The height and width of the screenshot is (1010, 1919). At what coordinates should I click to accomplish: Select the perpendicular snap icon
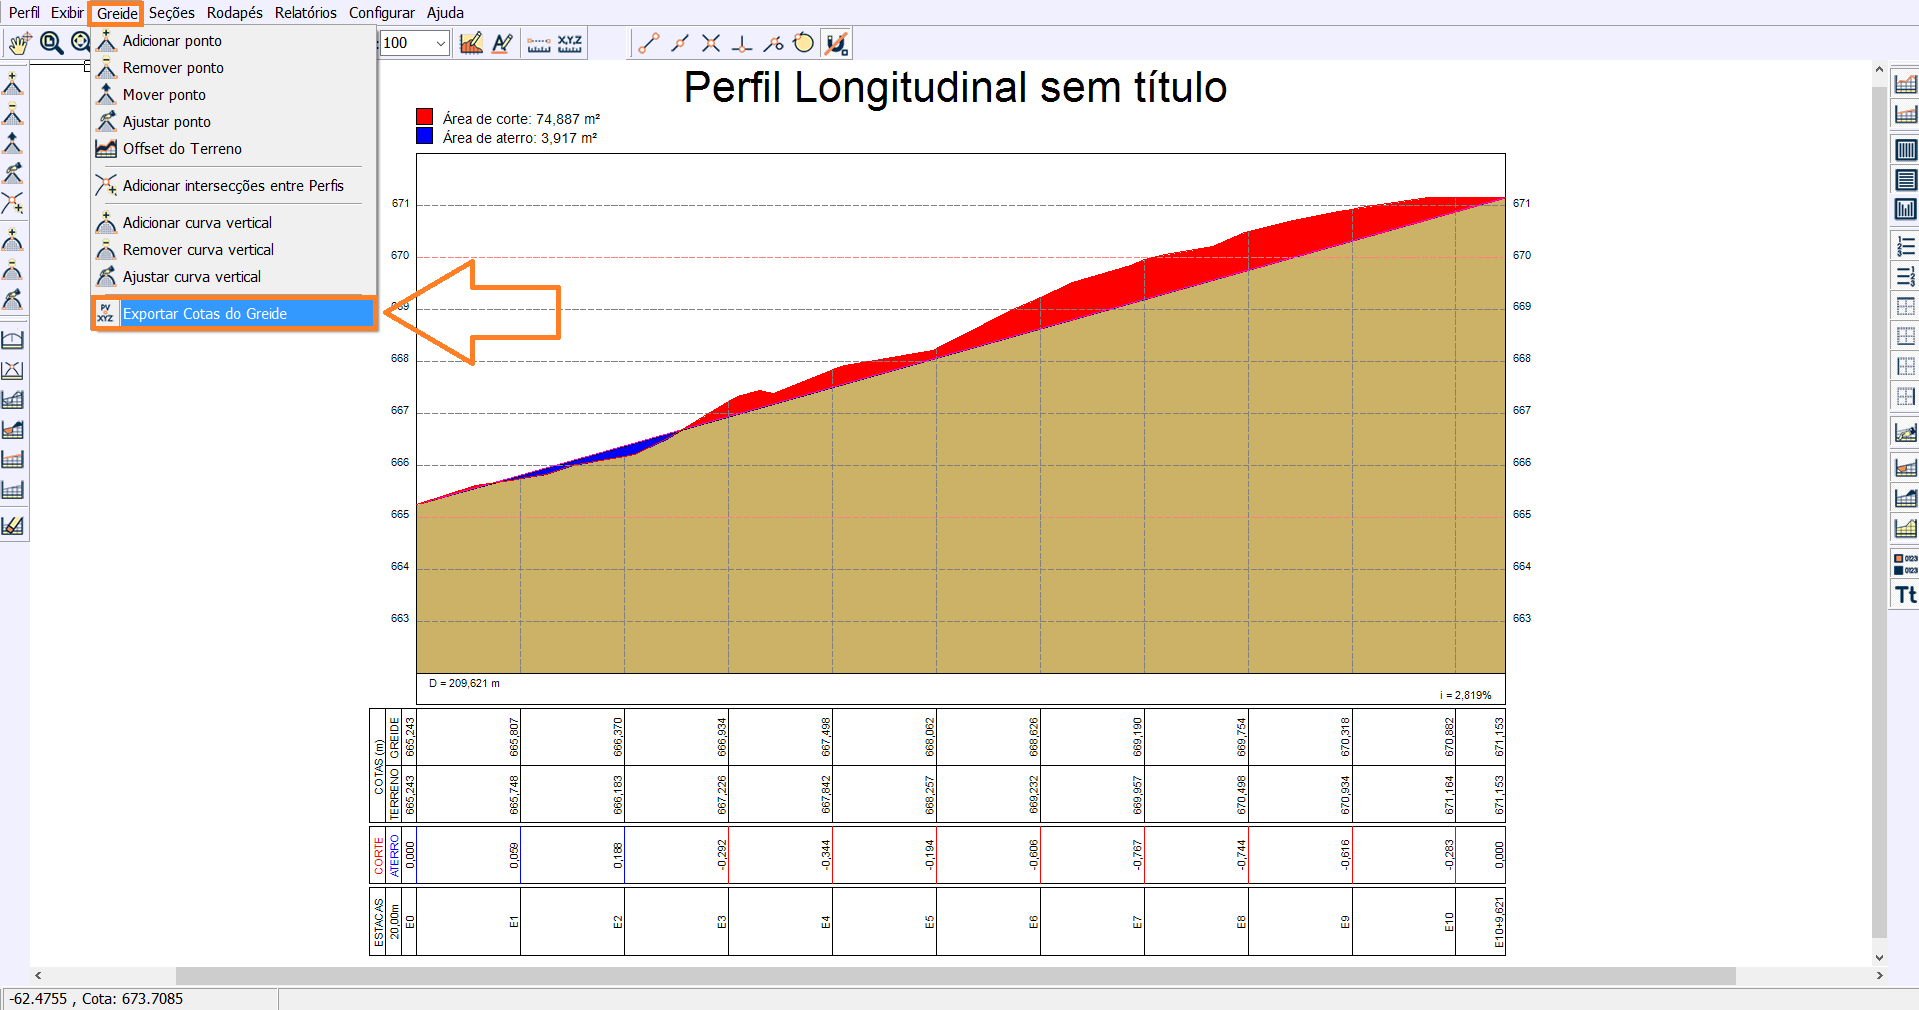pos(742,43)
